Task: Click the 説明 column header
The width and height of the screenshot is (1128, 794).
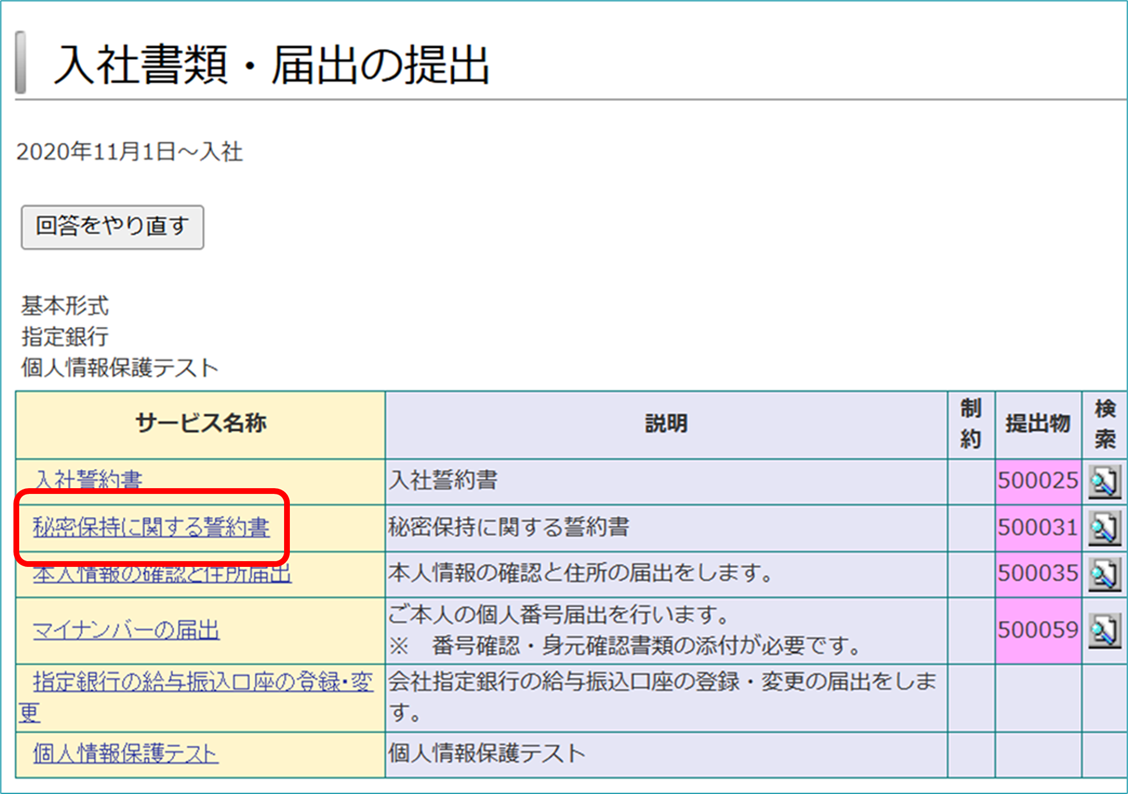Action: (666, 424)
